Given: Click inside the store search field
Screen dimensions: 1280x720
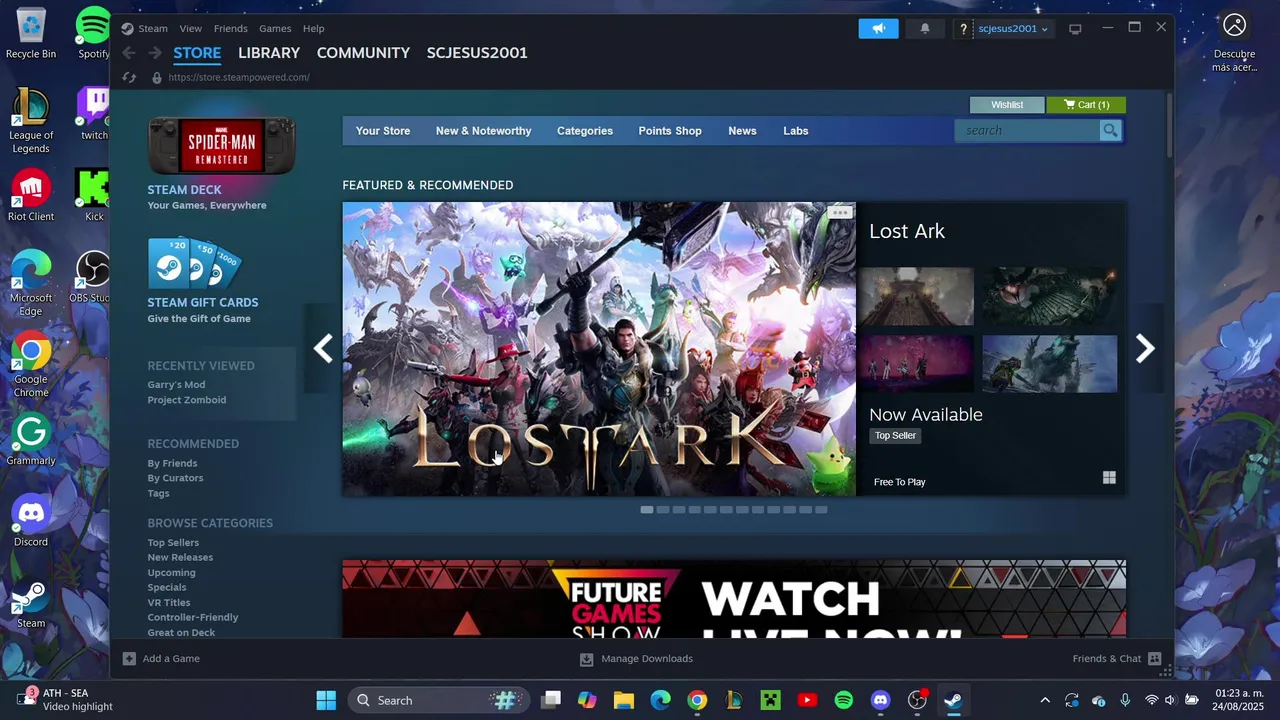Looking at the screenshot, I should tap(1027, 131).
